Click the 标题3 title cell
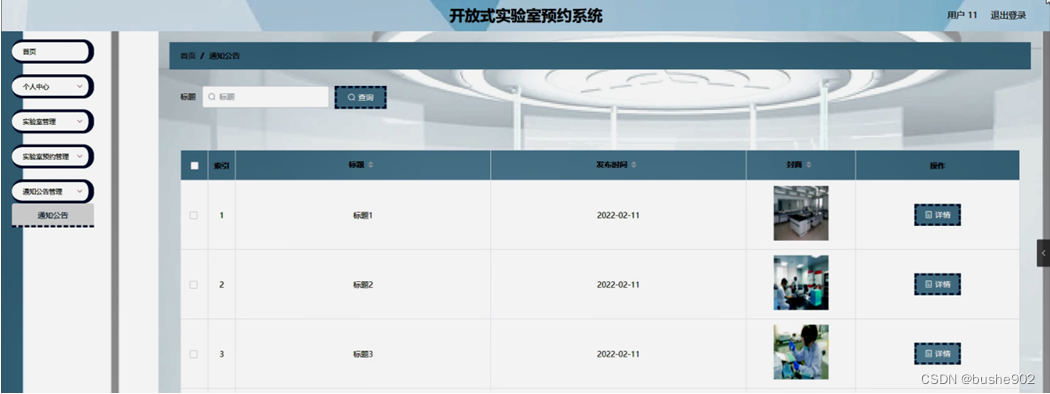This screenshot has height=394, width=1050. click(363, 354)
